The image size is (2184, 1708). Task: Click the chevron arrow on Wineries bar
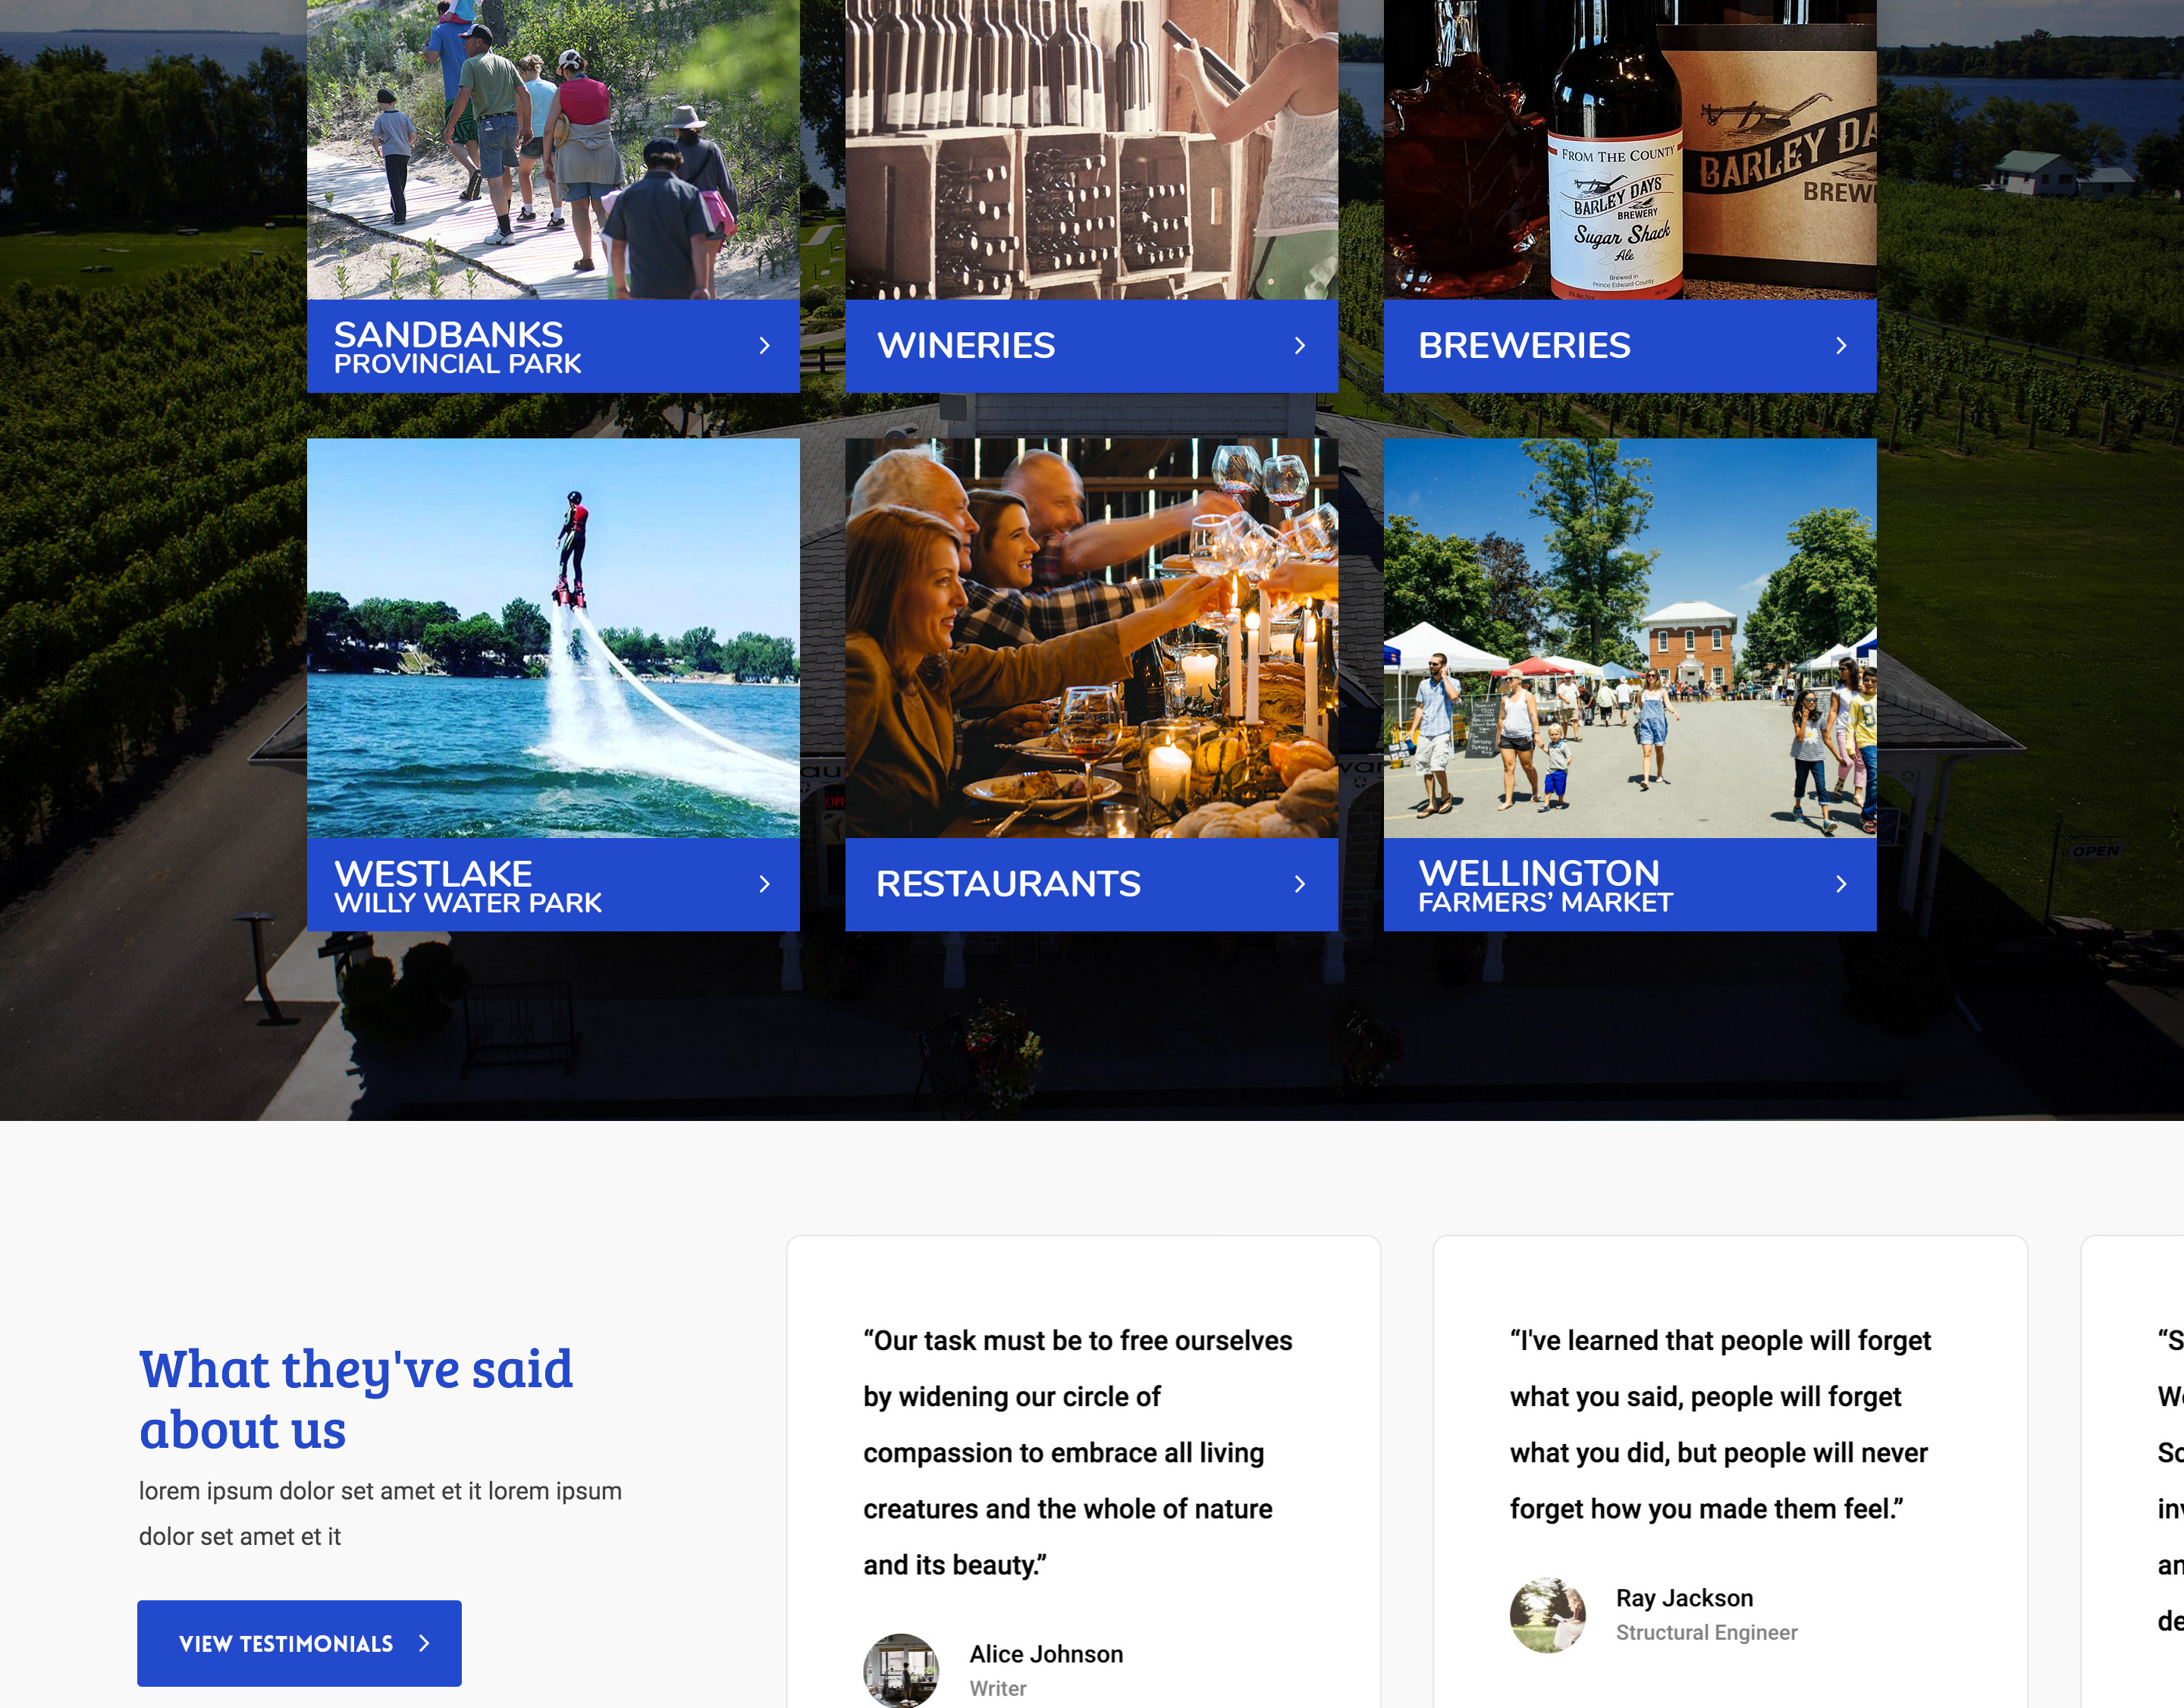click(1300, 346)
